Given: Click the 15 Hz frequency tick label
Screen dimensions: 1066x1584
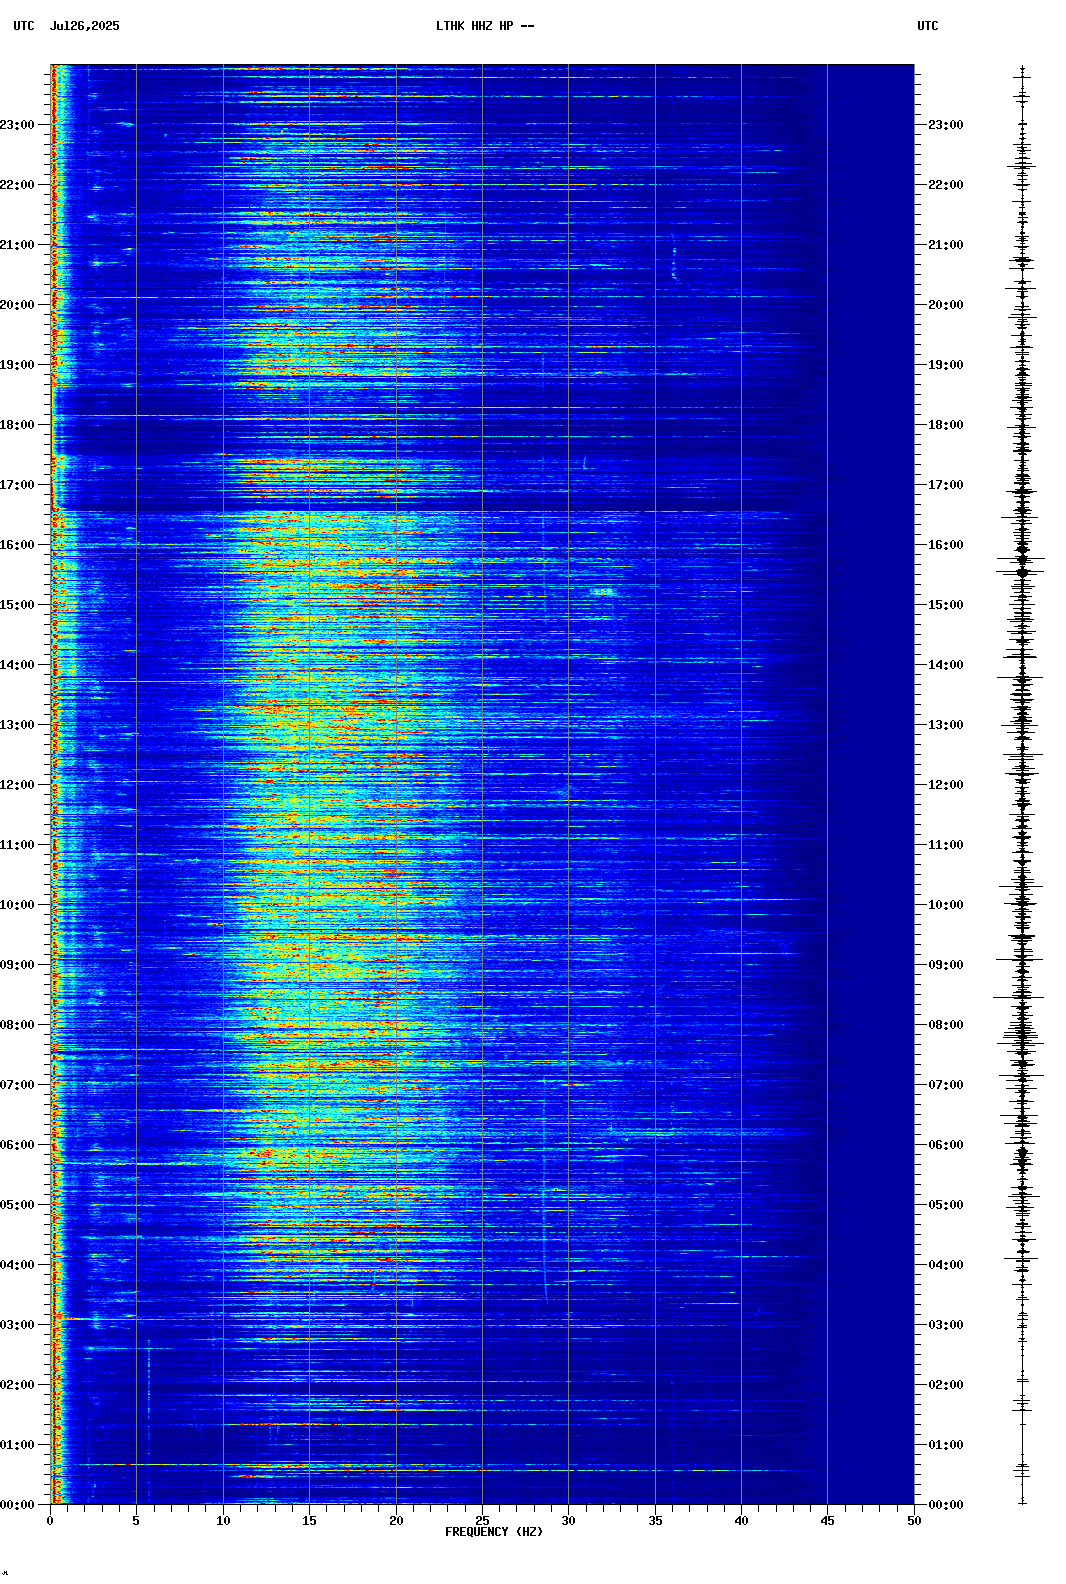Looking at the screenshot, I should [309, 1521].
